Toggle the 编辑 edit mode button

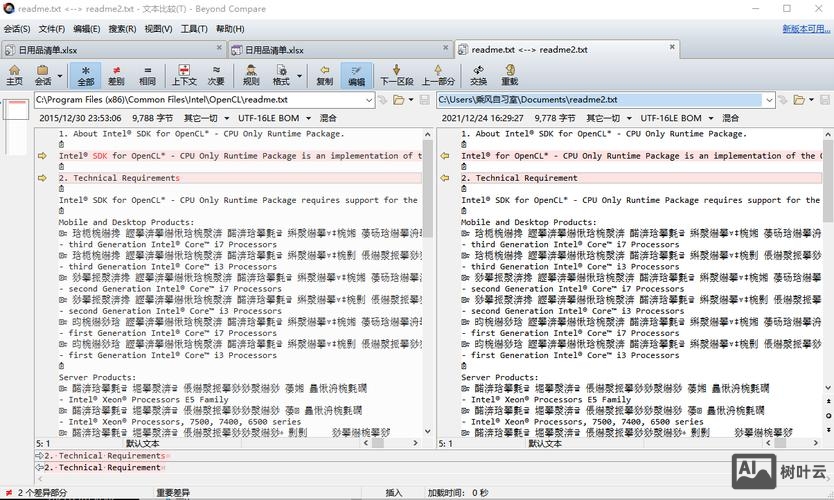pyautogui.click(x=356, y=75)
